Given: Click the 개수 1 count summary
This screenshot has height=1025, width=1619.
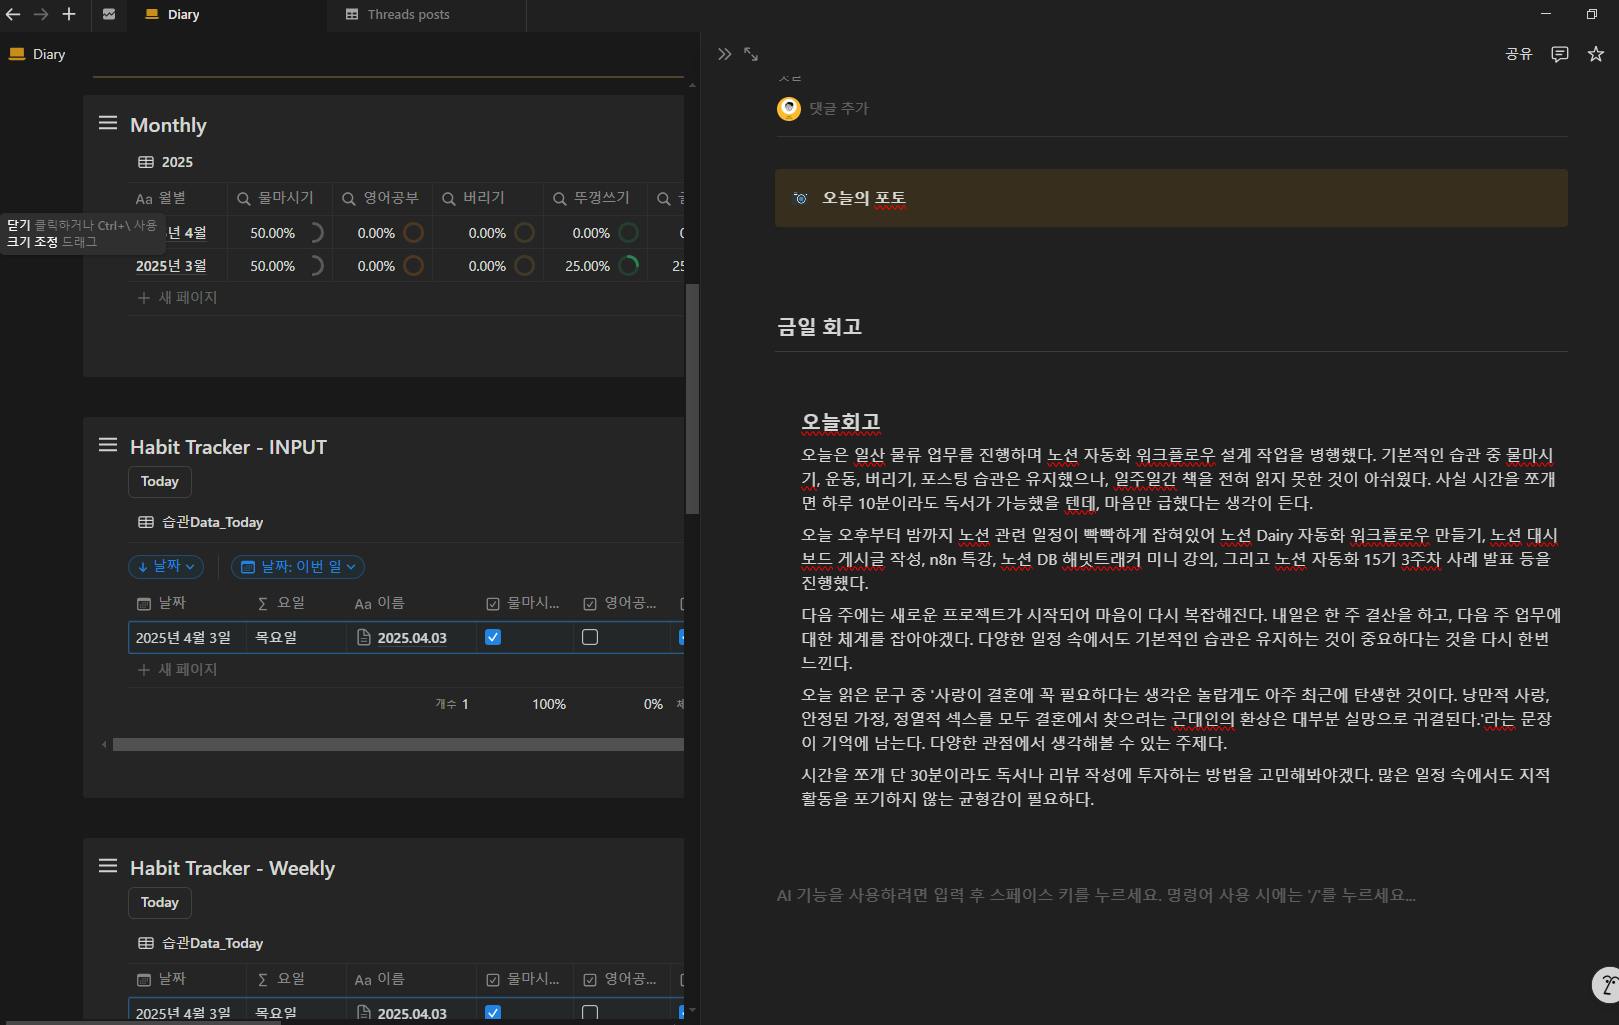Looking at the screenshot, I should point(452,704).
